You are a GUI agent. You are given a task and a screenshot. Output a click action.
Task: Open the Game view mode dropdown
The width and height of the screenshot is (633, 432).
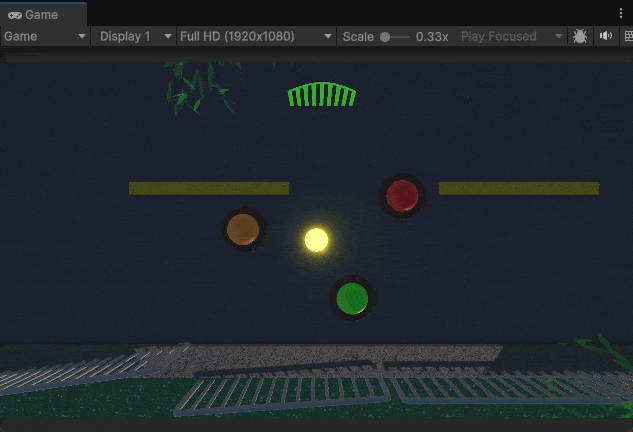pos(45,36)
